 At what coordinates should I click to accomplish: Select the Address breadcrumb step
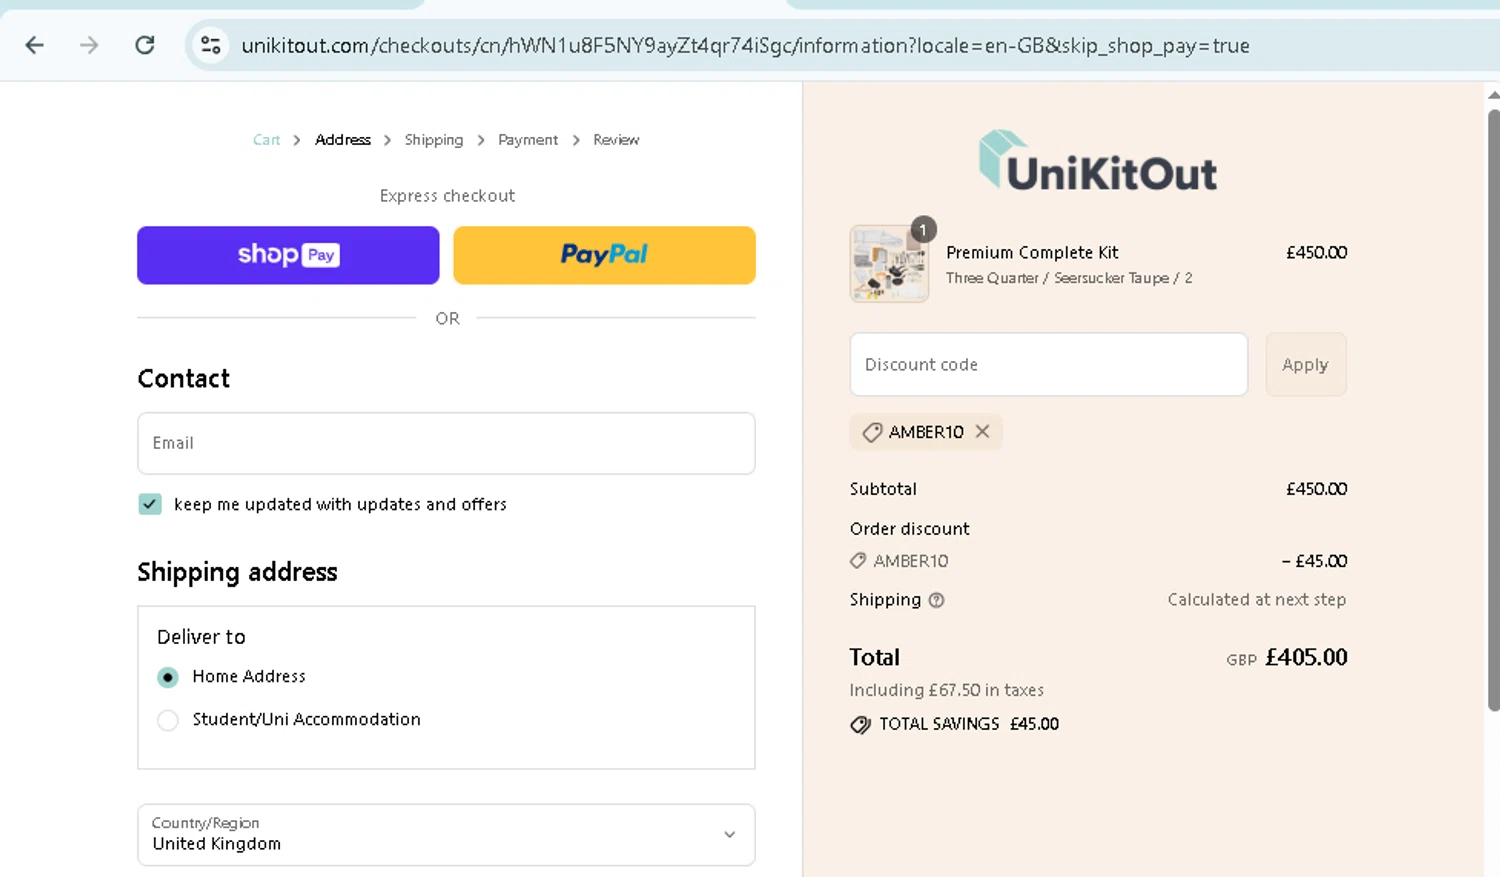click(x=343, y=140)
